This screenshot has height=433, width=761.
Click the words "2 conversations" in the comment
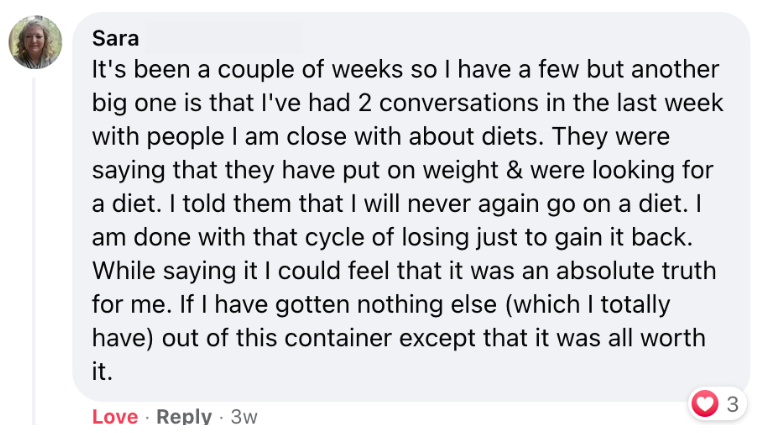coord(359,104)
